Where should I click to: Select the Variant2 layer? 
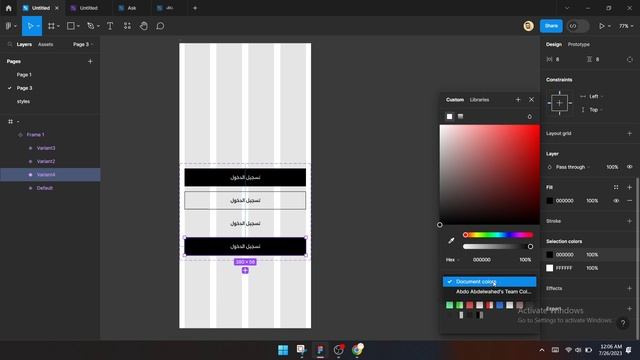point(46,162)
